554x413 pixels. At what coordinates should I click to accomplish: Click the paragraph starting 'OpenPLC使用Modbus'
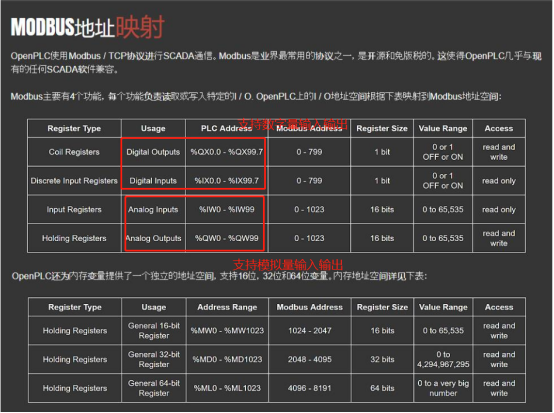[x=276, y=62]
